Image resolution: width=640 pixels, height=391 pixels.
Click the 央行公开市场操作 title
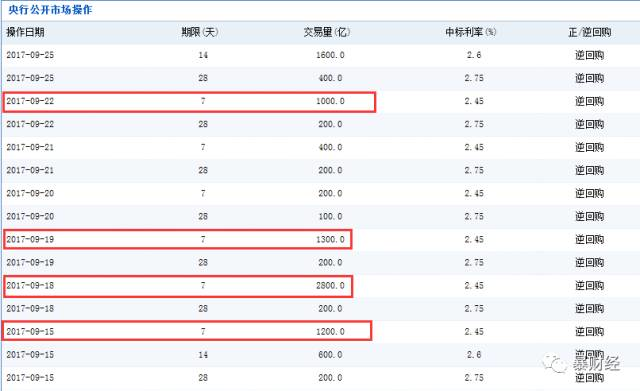(50, 10)
